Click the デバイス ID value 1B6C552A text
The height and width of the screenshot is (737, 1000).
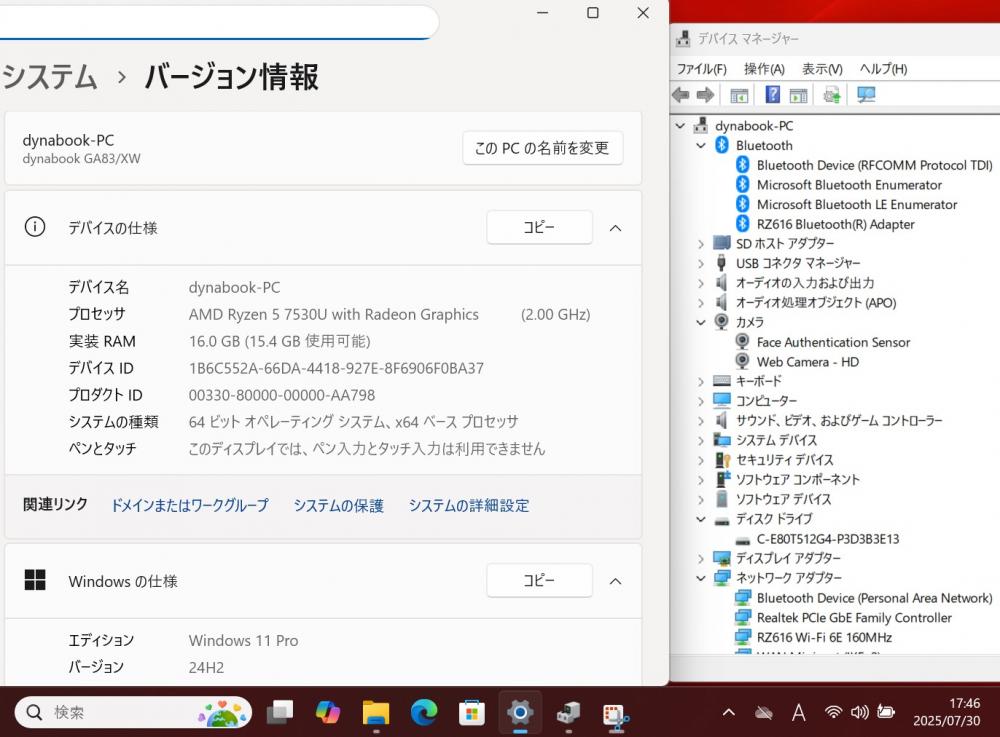click(336, 368)
